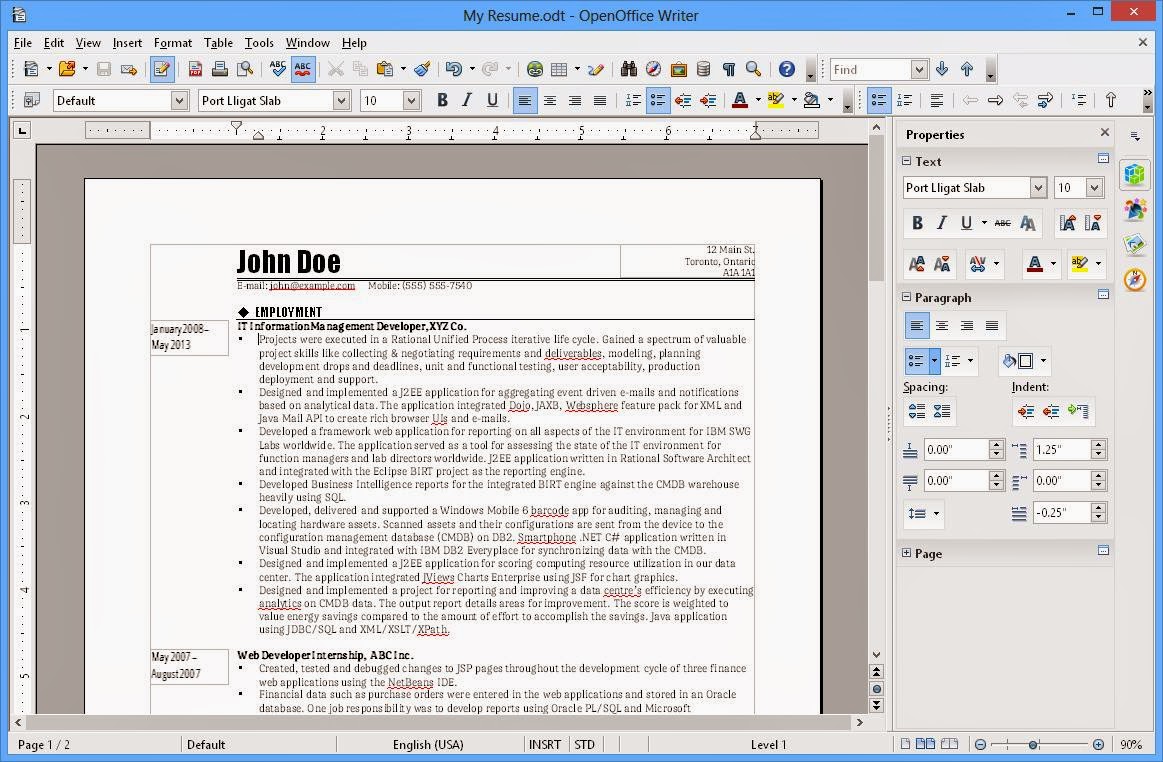Open Find & Replace with binoculars icon

(x=630, y=69)
